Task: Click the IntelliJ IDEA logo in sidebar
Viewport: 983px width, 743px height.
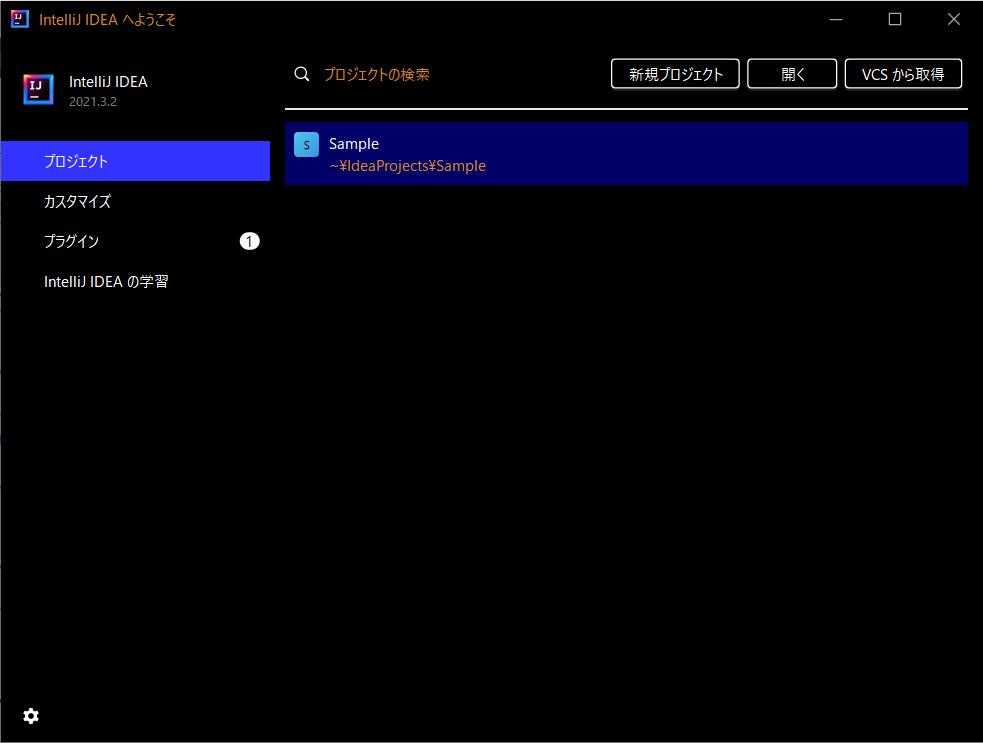Action: pyautogui.click(x=39, y=89)
